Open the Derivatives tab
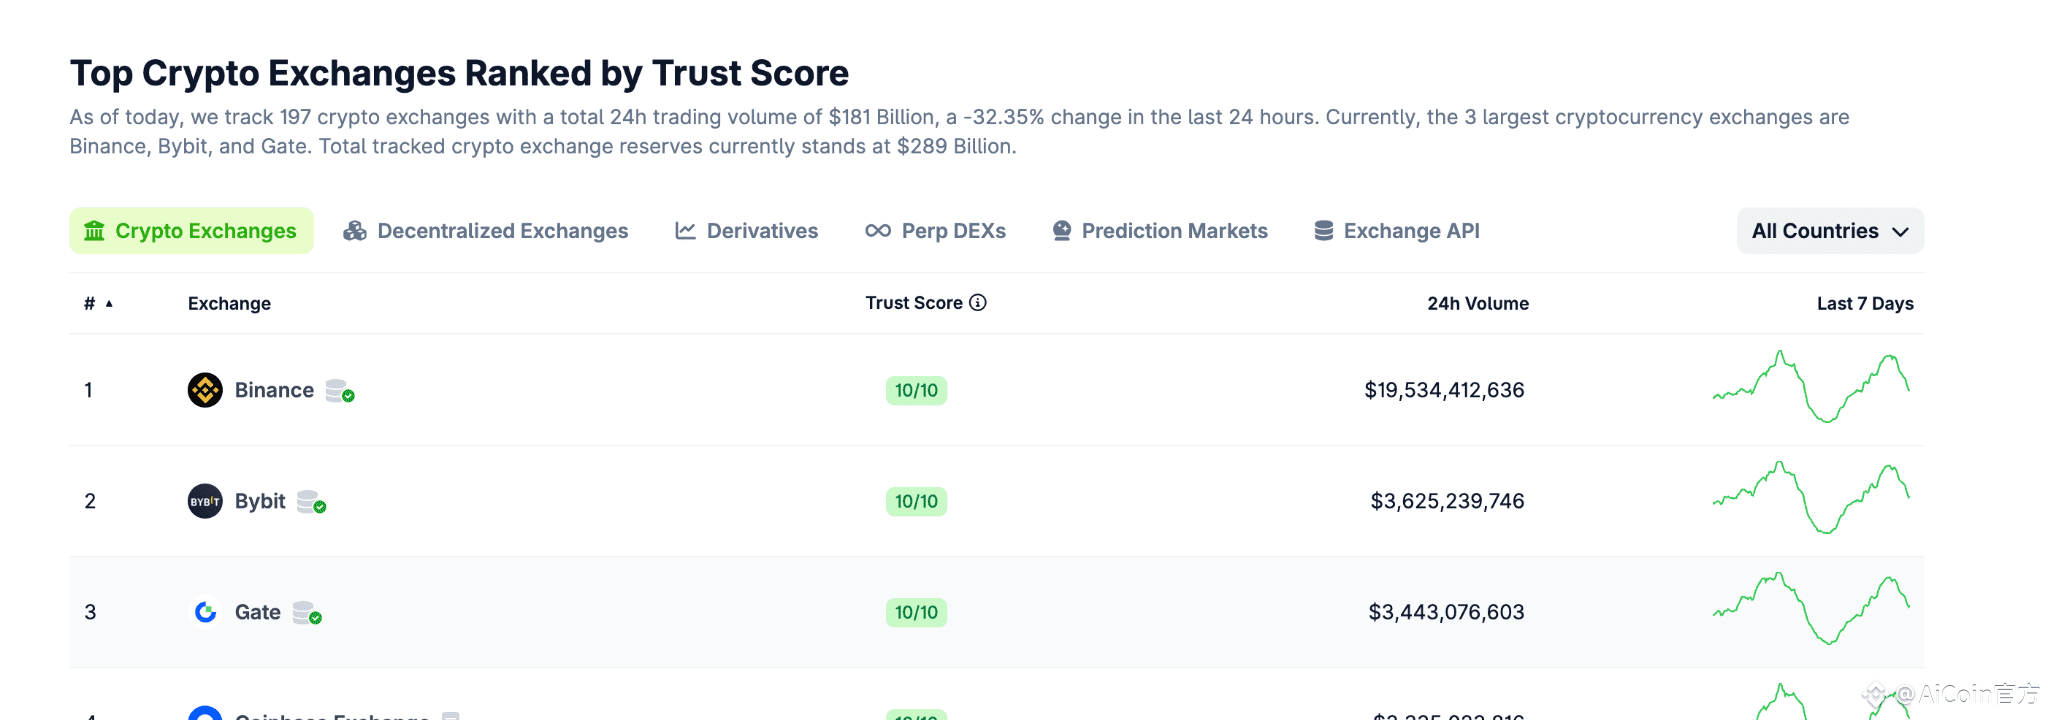Viewport: 2048px width, 720px height. (747, 231)
